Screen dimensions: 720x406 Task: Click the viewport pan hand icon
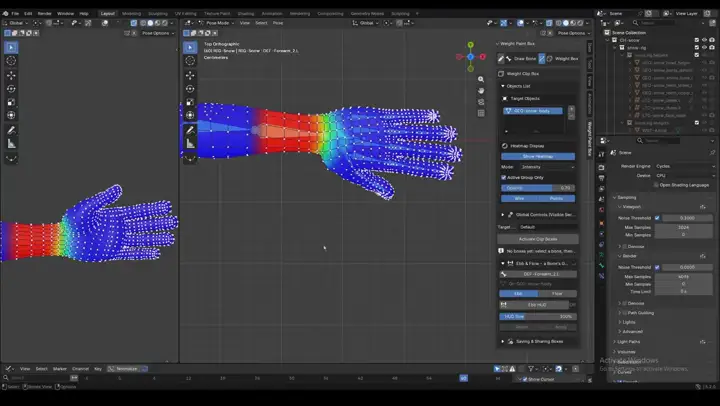coord(481,90)
